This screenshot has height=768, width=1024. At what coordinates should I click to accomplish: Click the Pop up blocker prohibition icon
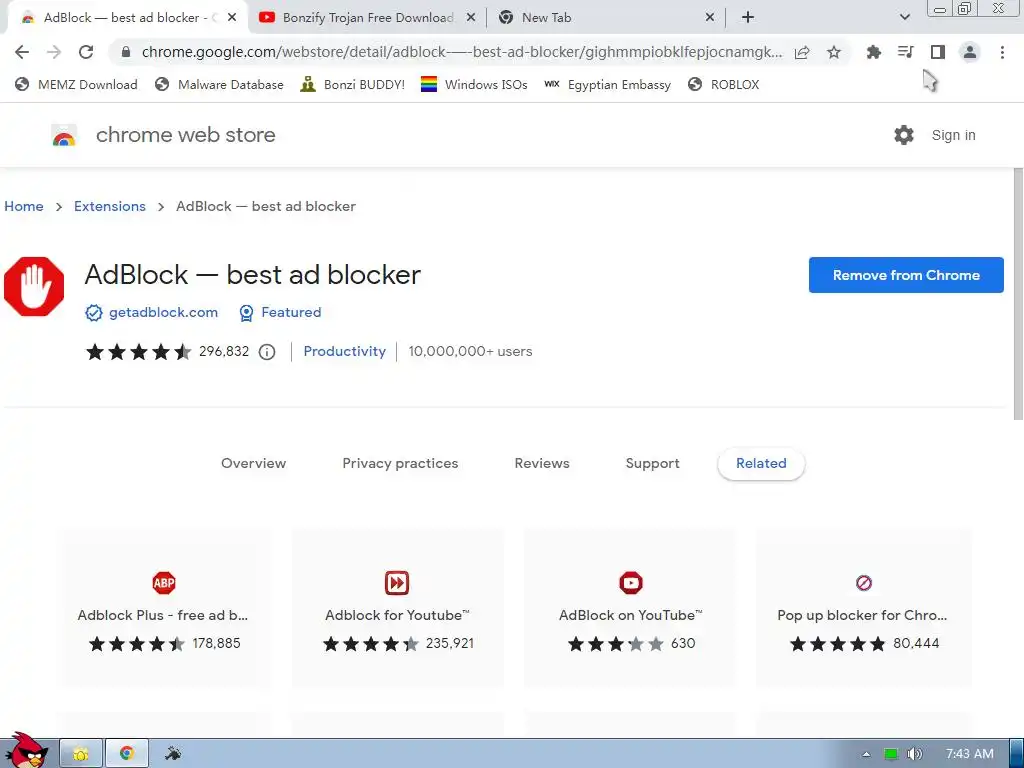point(864,583)
